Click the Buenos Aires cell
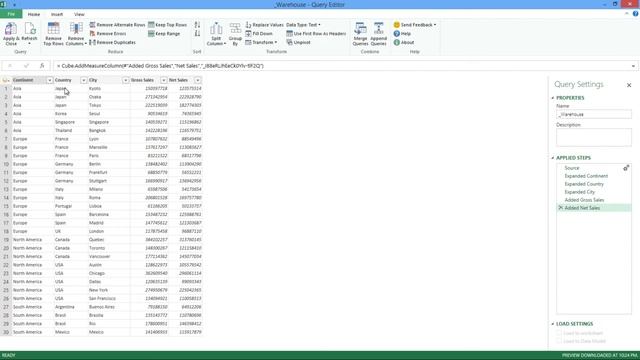640x360 pixels. [x=109, y=307]
